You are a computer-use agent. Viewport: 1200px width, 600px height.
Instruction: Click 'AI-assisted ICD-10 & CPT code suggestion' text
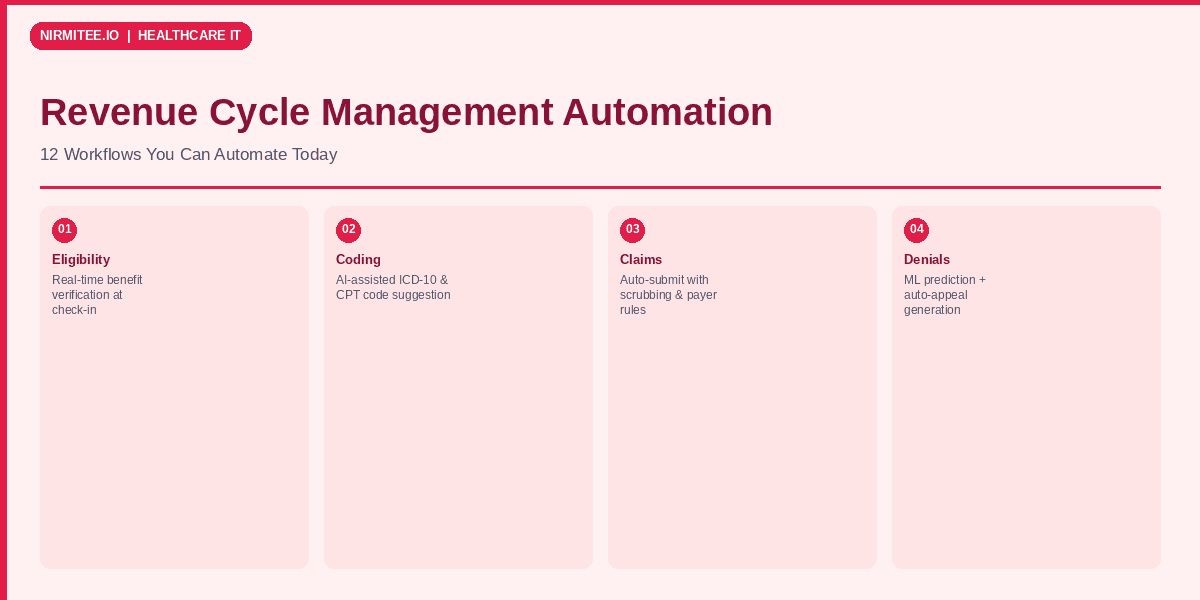(x=393, y=288)
